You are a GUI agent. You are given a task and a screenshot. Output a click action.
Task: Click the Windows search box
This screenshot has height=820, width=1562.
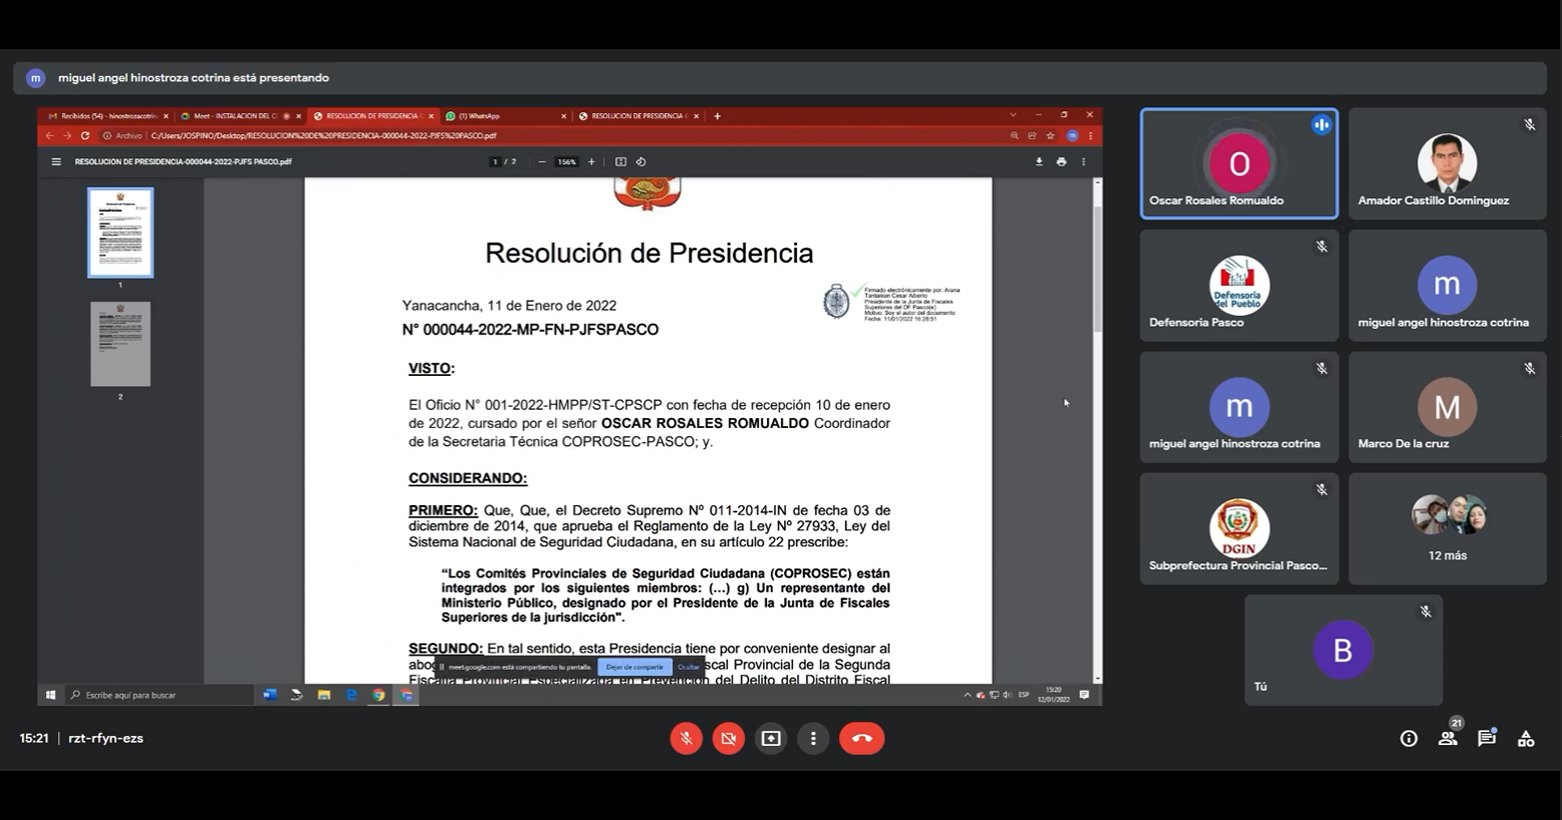click(158, 695)
